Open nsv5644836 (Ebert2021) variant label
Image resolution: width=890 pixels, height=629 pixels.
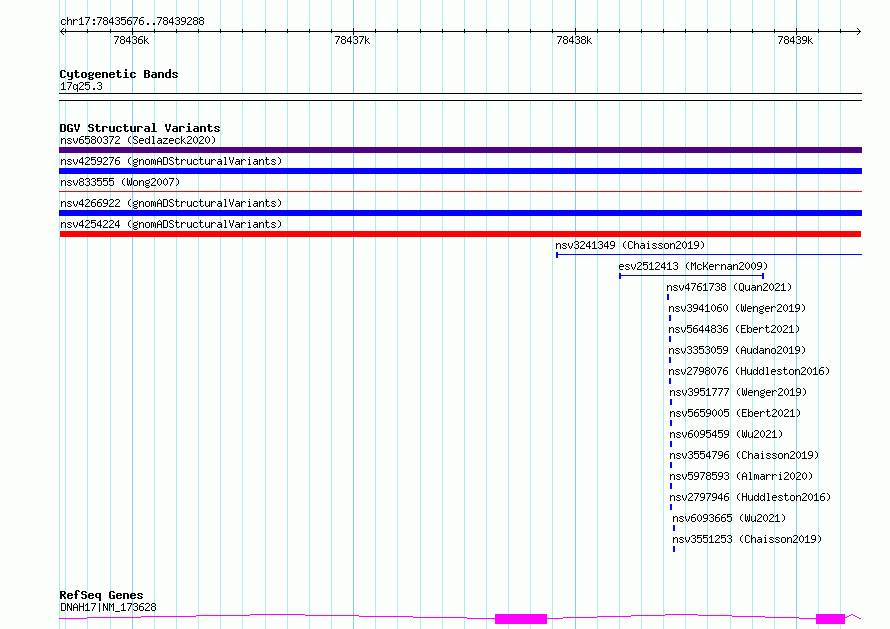click(734, 329)
